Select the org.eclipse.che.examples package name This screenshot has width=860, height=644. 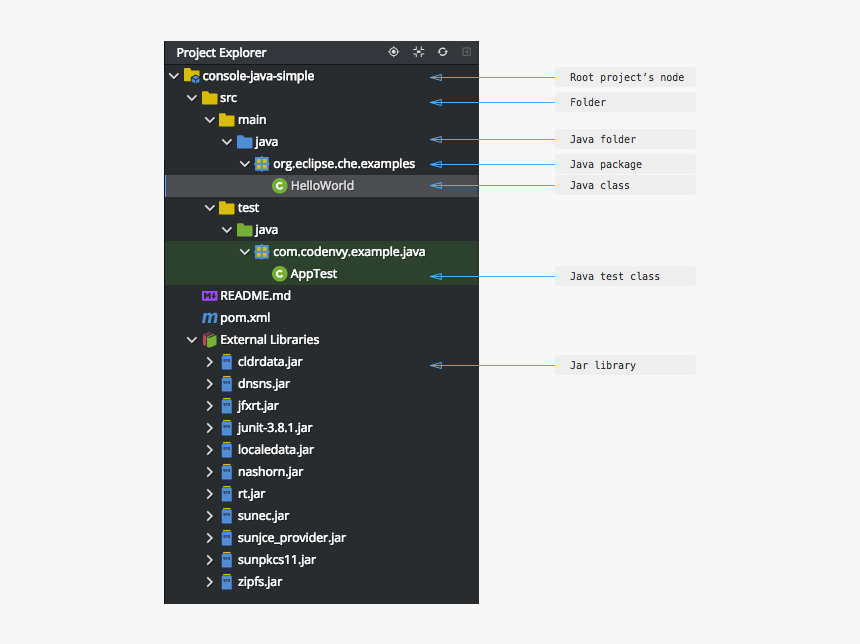[344, 164]
